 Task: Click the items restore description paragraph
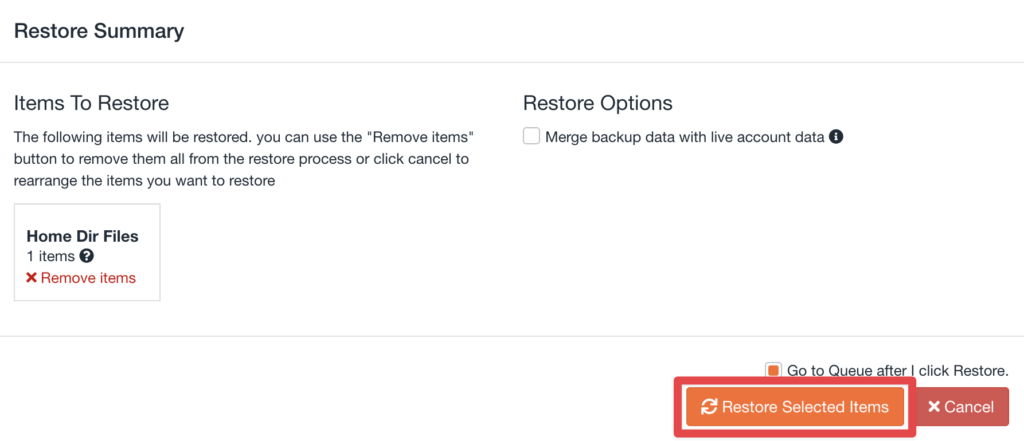point(242,159)
